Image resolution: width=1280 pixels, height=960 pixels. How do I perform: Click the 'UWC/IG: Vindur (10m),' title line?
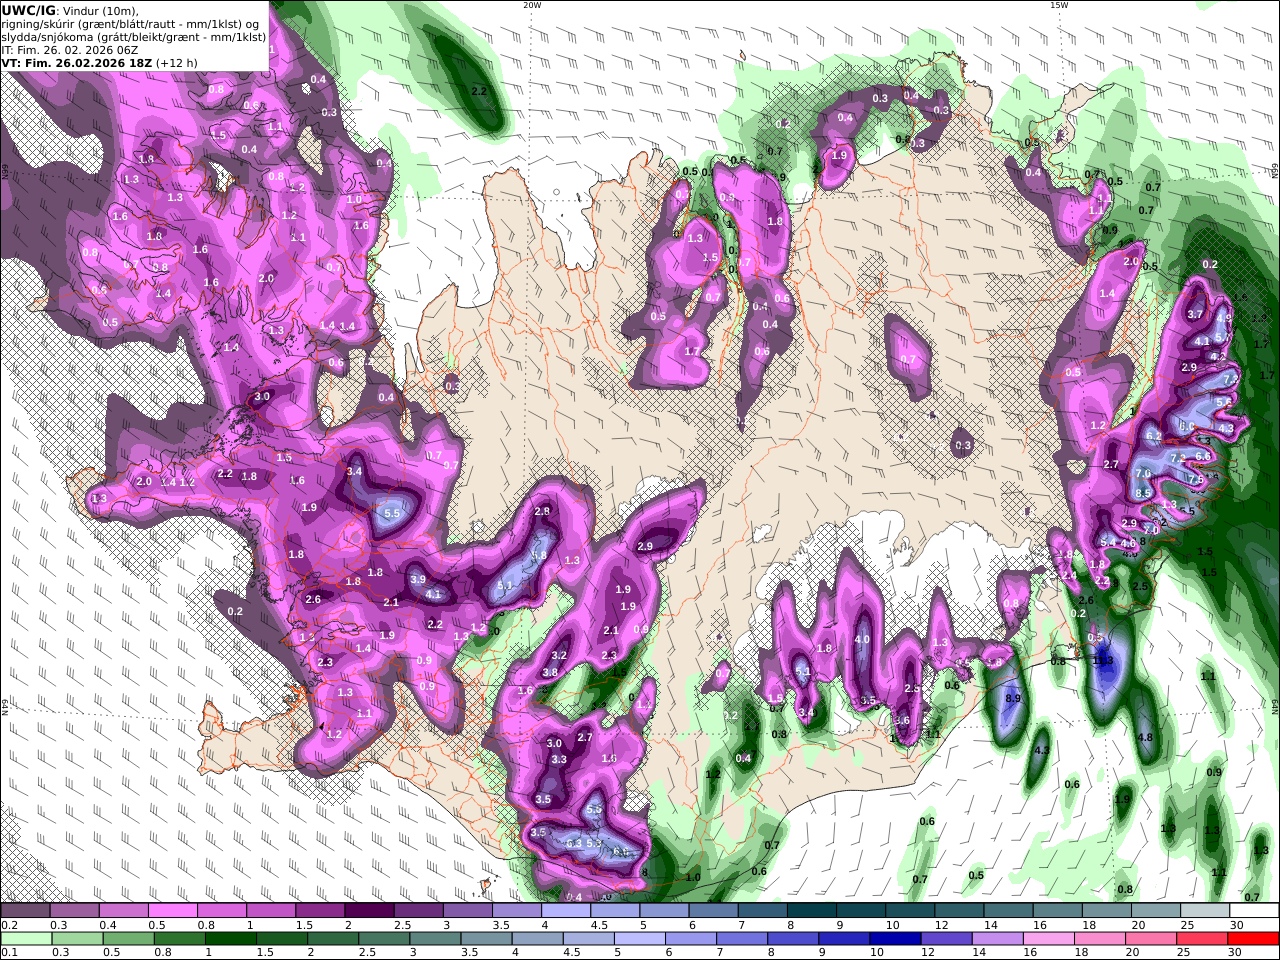70,11
